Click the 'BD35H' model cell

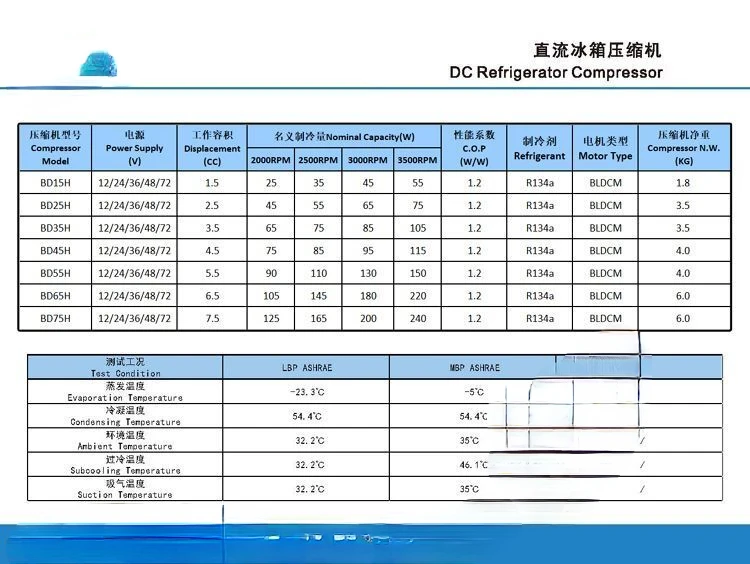pyautogui.click(x=55, y=228)
